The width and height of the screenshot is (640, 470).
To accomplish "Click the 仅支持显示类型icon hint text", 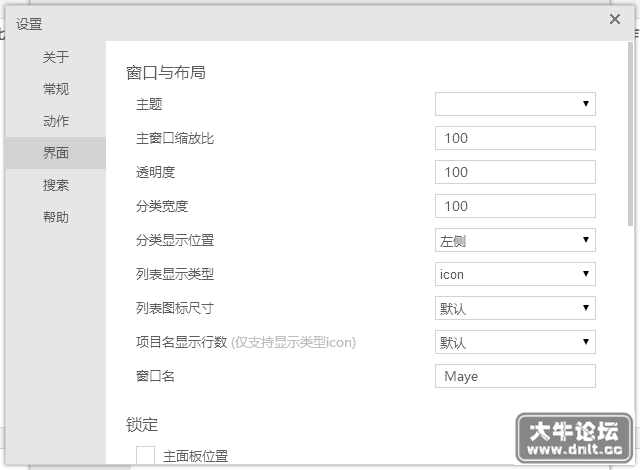I will point(293,342).
